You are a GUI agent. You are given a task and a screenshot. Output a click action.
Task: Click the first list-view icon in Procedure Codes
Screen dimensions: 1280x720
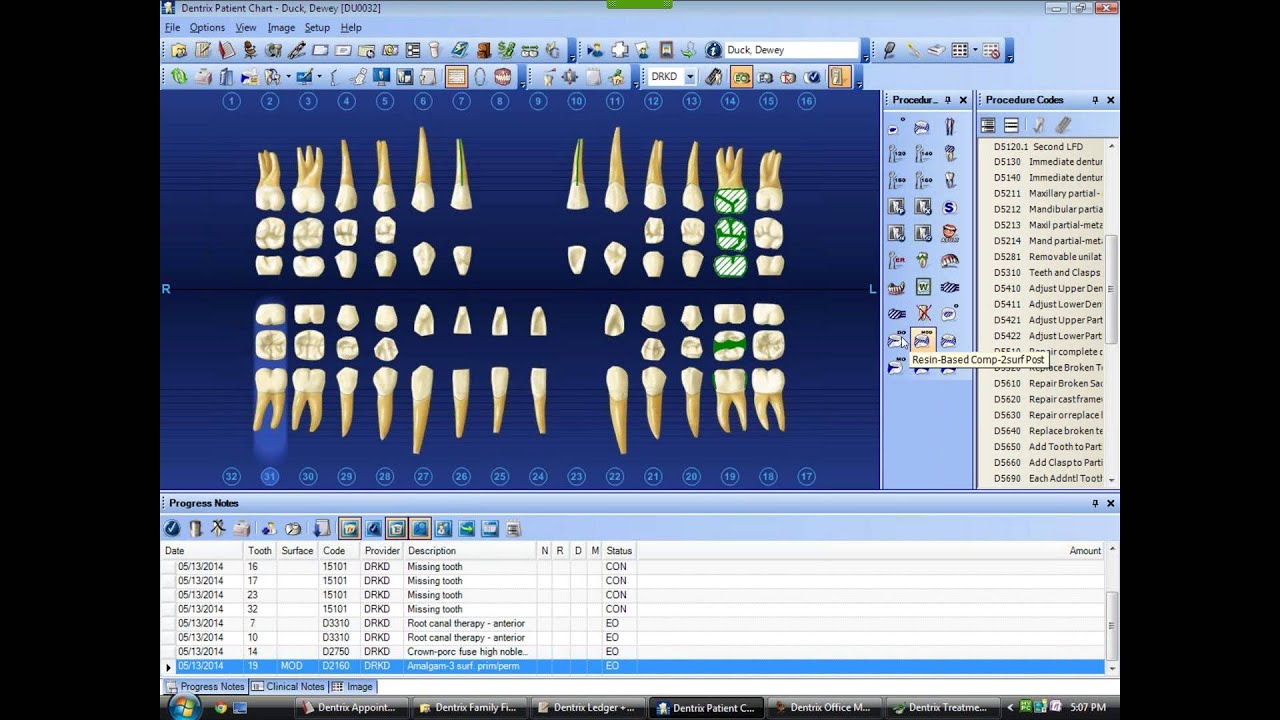coord(988,125)
